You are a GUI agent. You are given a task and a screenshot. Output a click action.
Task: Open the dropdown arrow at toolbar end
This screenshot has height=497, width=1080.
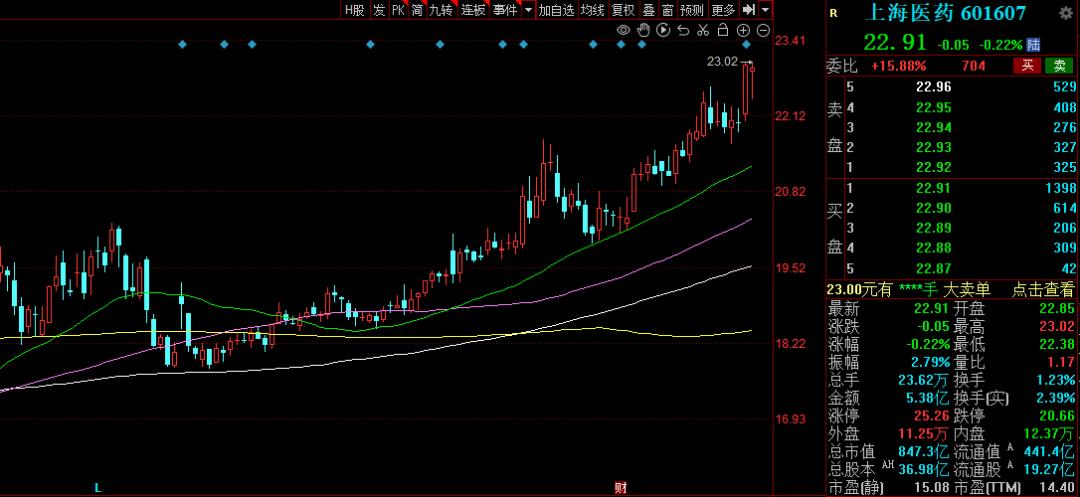pos(765,10)
